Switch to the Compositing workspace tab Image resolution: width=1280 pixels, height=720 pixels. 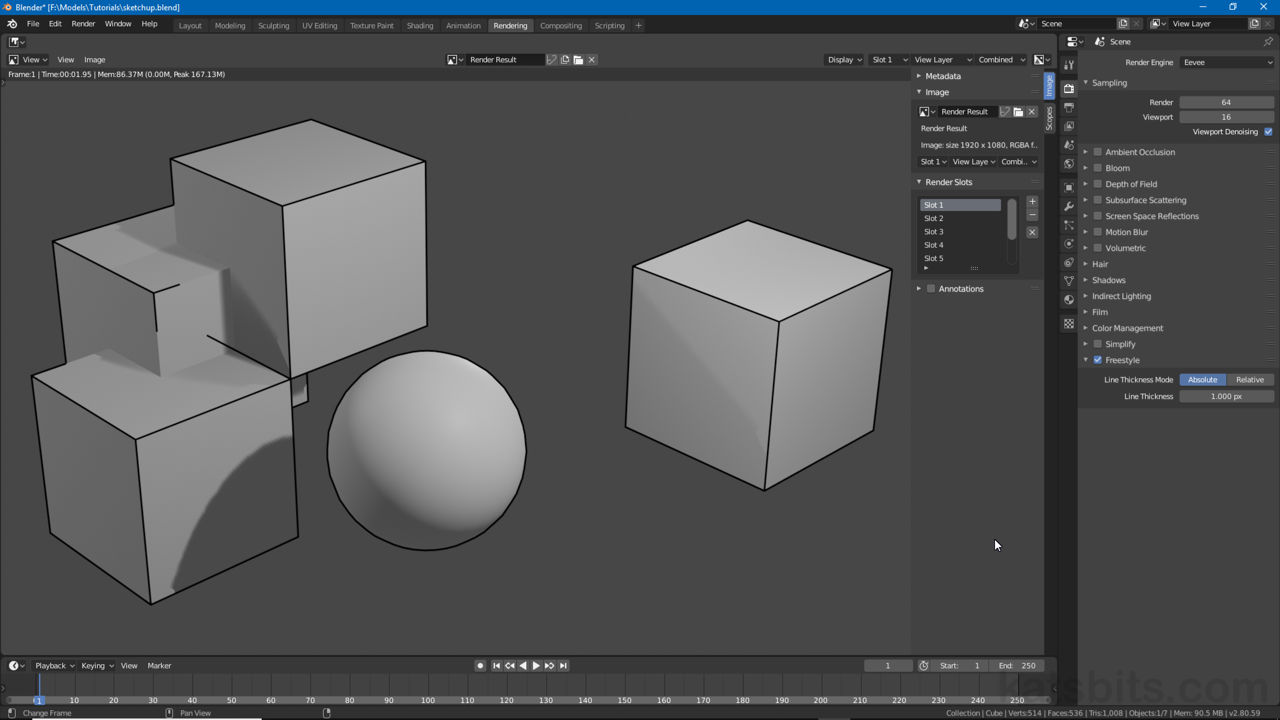(x=561, y=25)
